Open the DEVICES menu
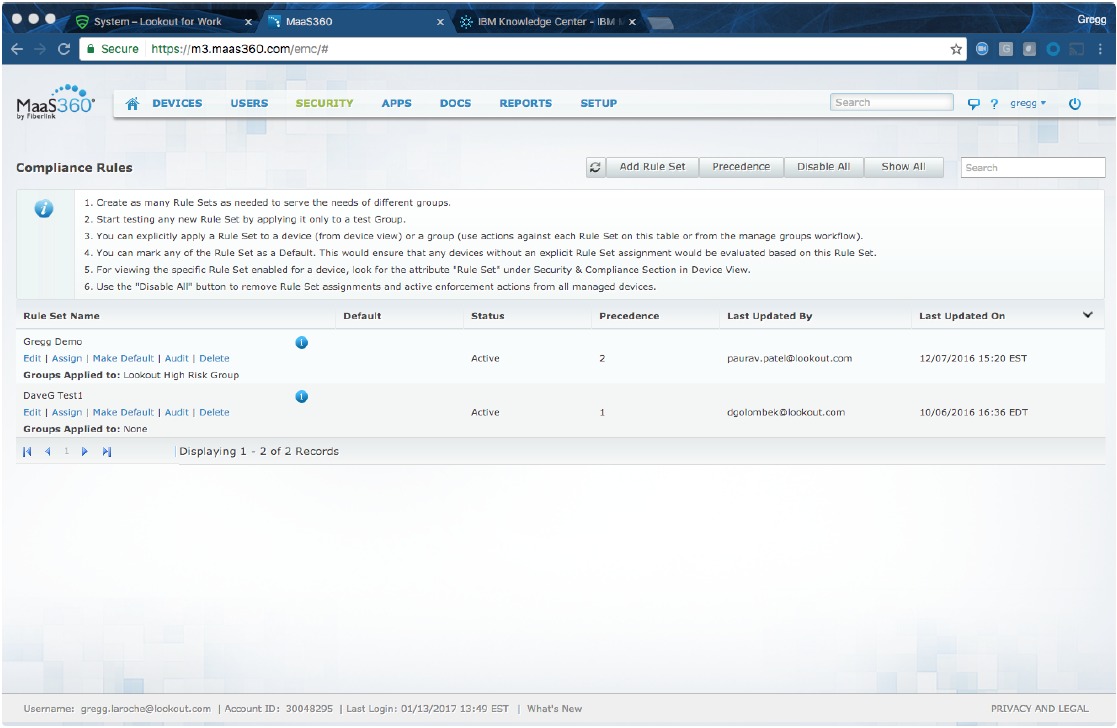Screen dimensions: 1117x728 pos(177,103)
